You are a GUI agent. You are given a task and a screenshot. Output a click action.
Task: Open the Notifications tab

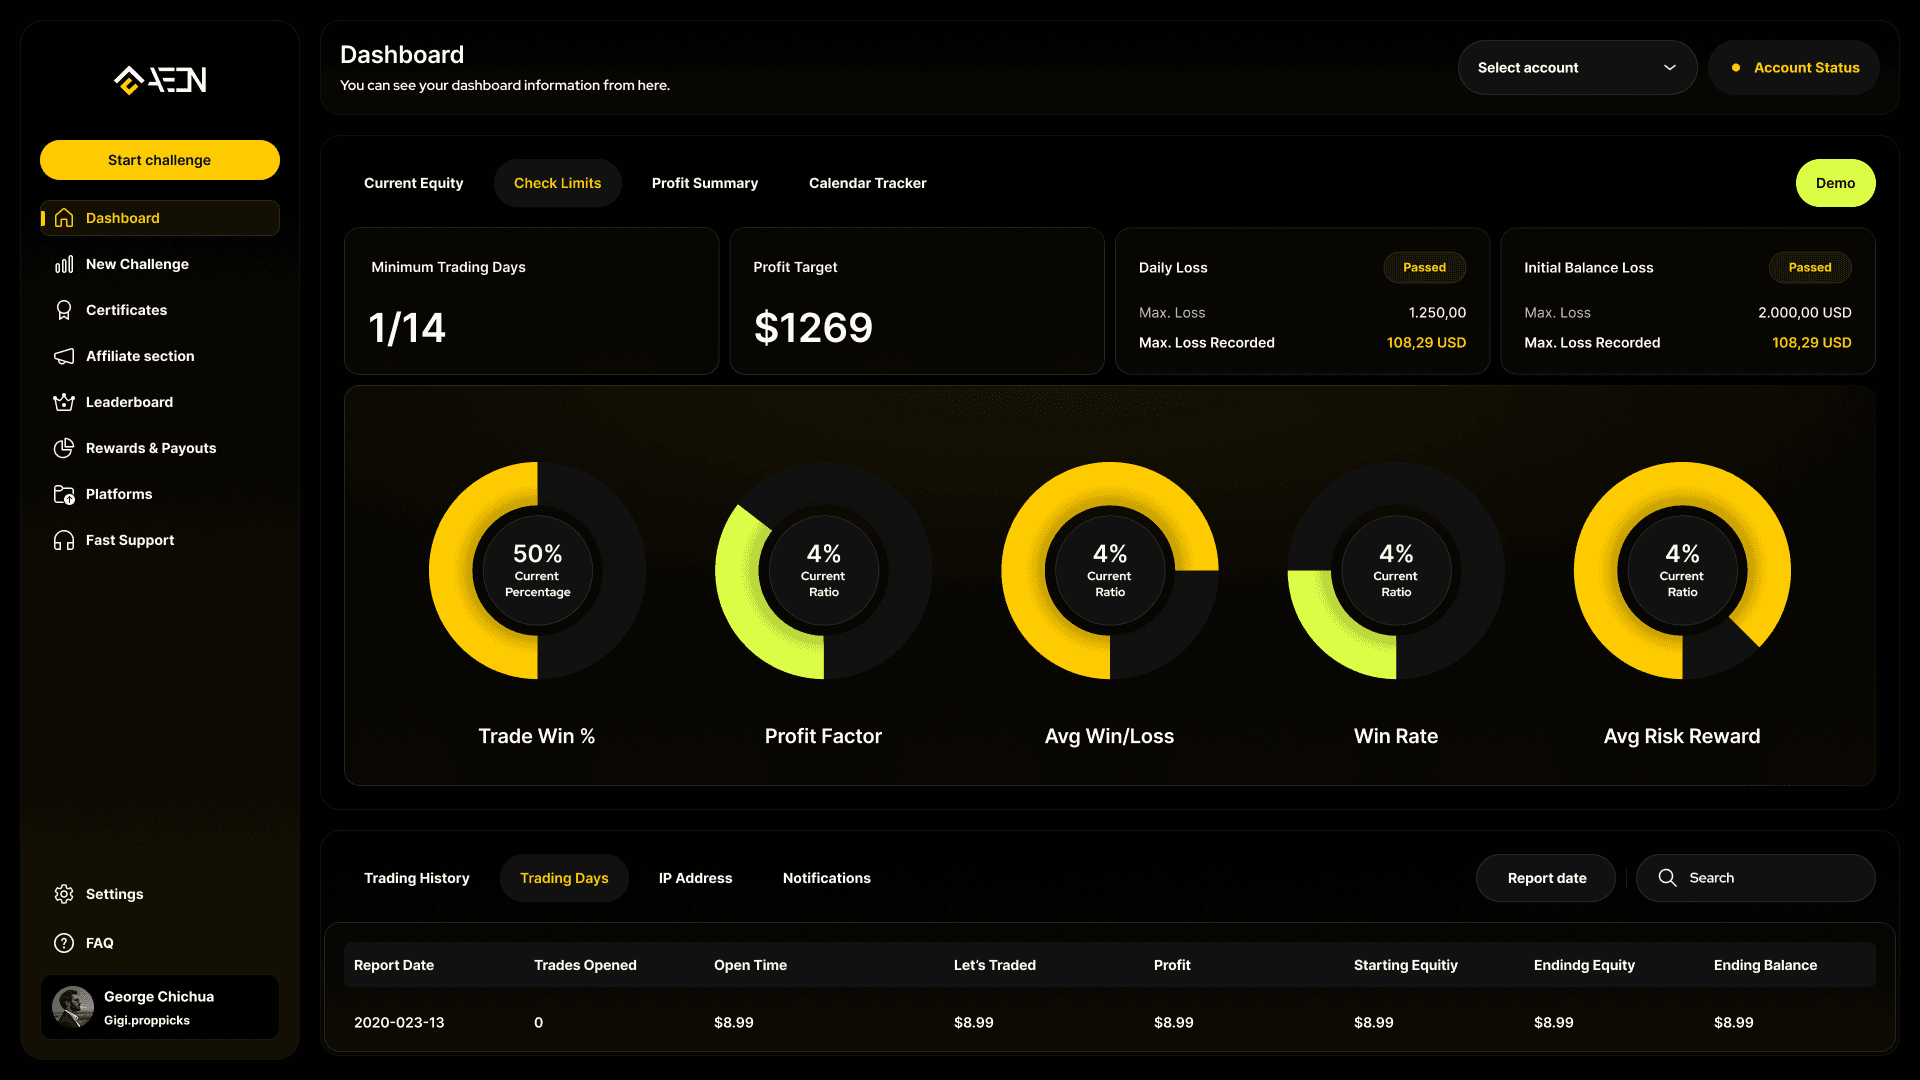point(826,878)
